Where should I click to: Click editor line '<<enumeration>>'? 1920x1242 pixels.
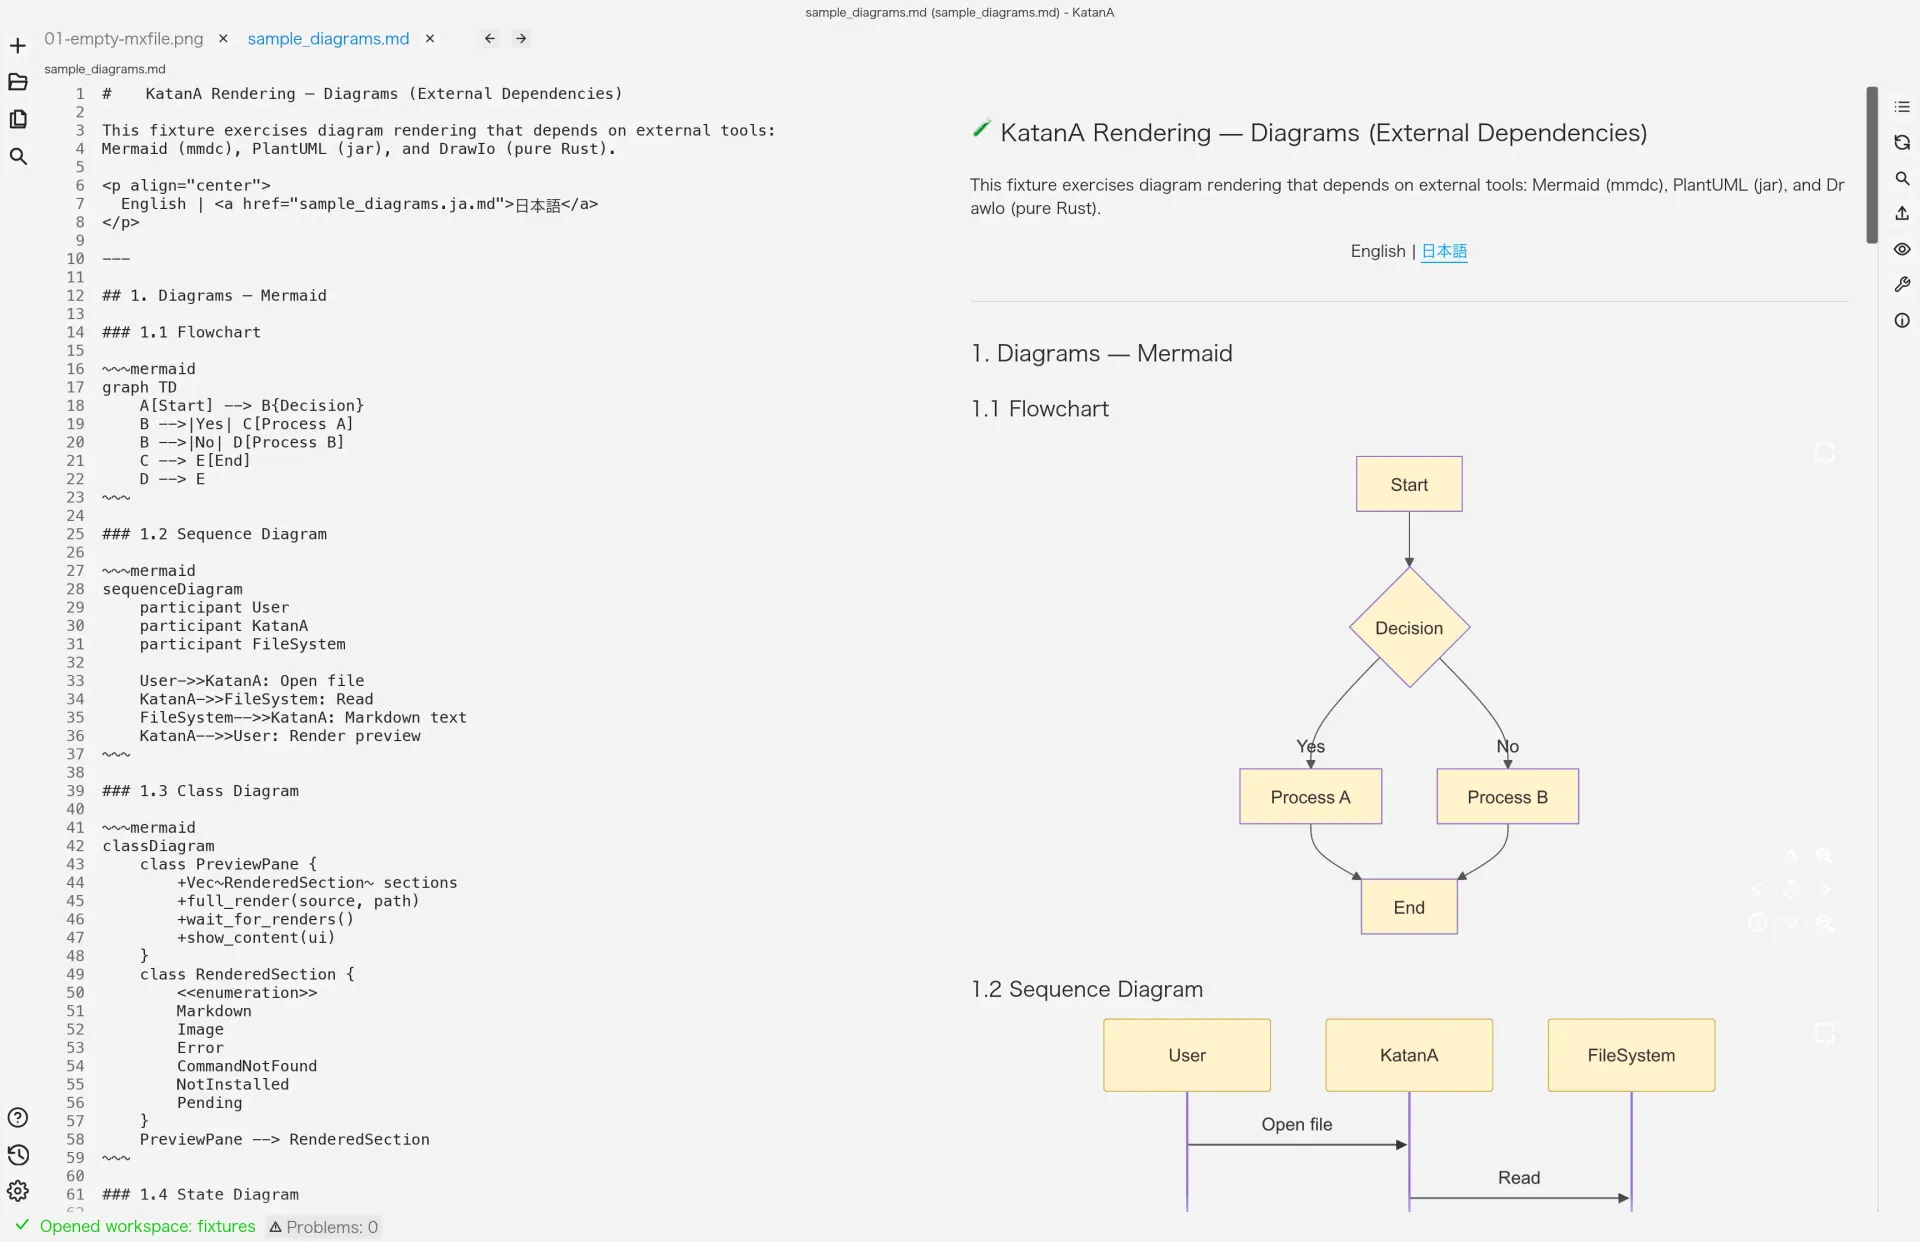click(247, 993)
